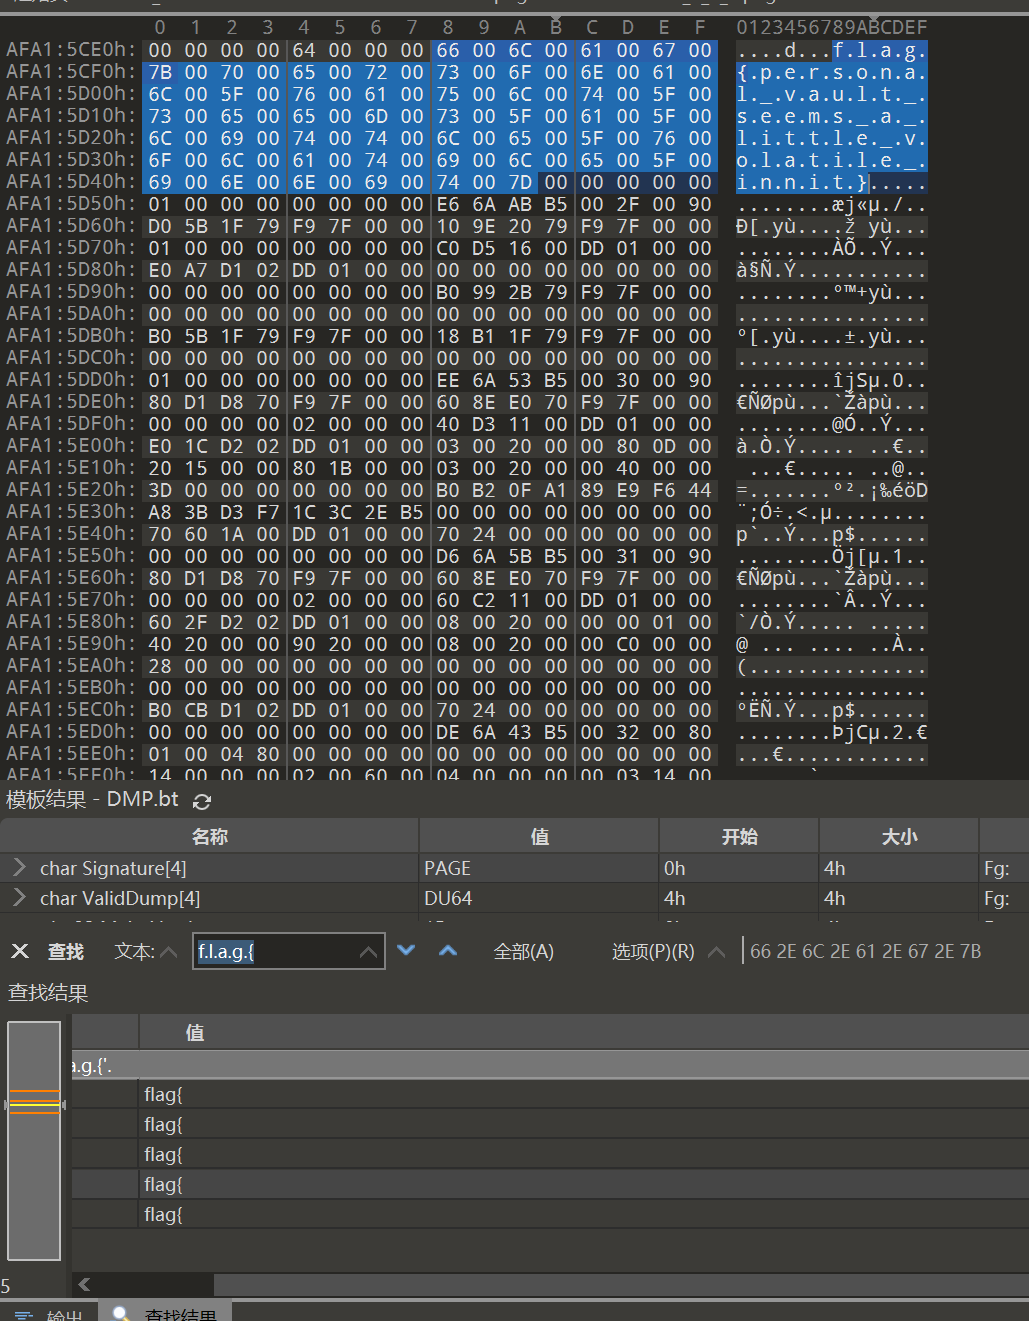Refresh the DMP.bt template results
1029x1321 pixels.
pyautogui.click(x=202, y=801)
